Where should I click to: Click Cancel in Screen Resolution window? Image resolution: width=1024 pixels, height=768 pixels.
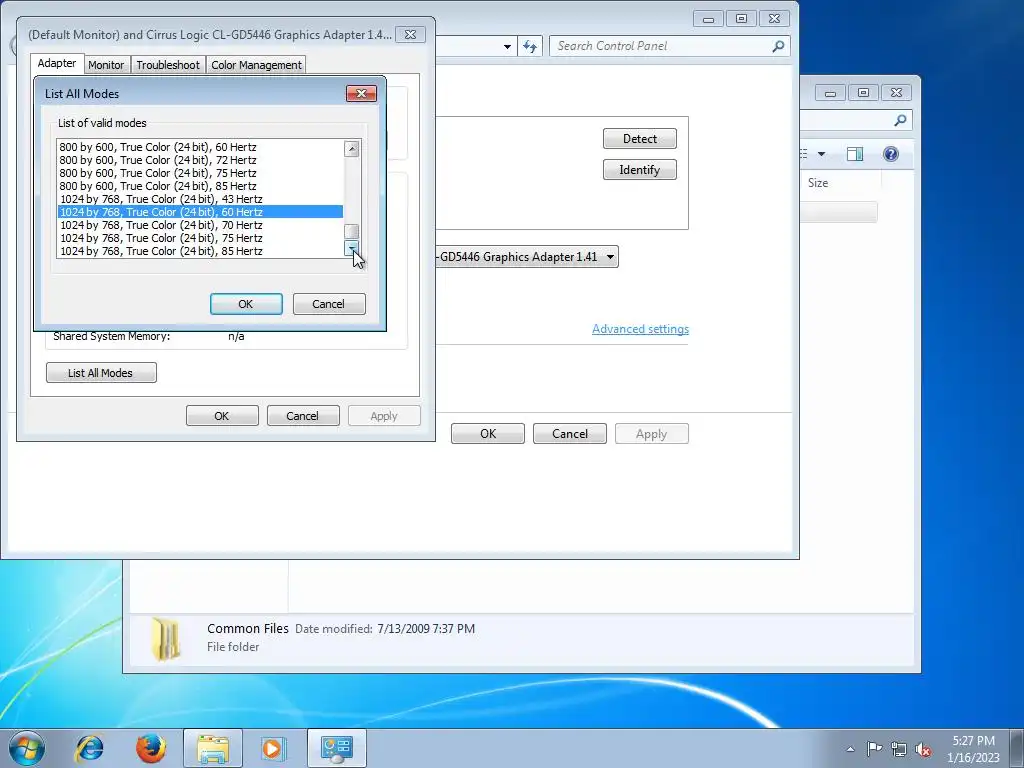pyautogui.click(x=569, y=434)
